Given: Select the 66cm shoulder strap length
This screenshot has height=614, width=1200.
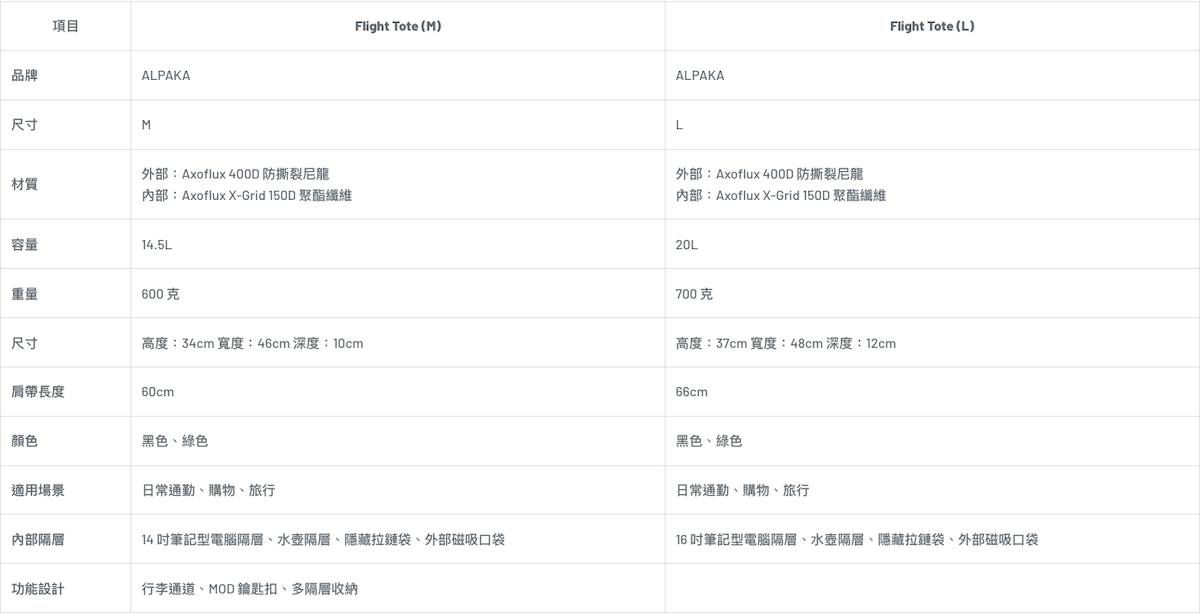Looking at the screenshot, I should [691, 392].
